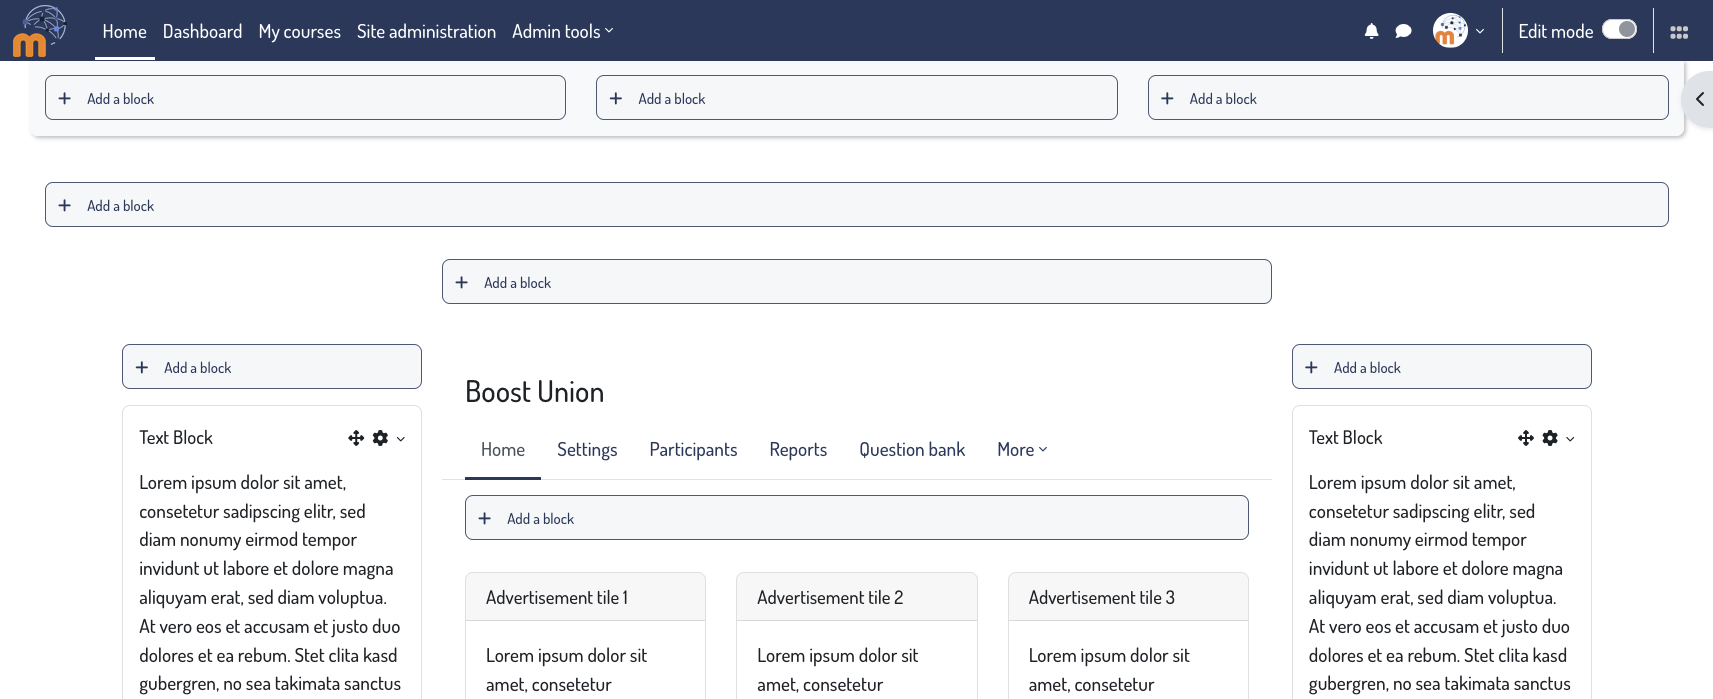Add a block in the full-width region
Screen dimensions: 1713x699
coord(856,205)
